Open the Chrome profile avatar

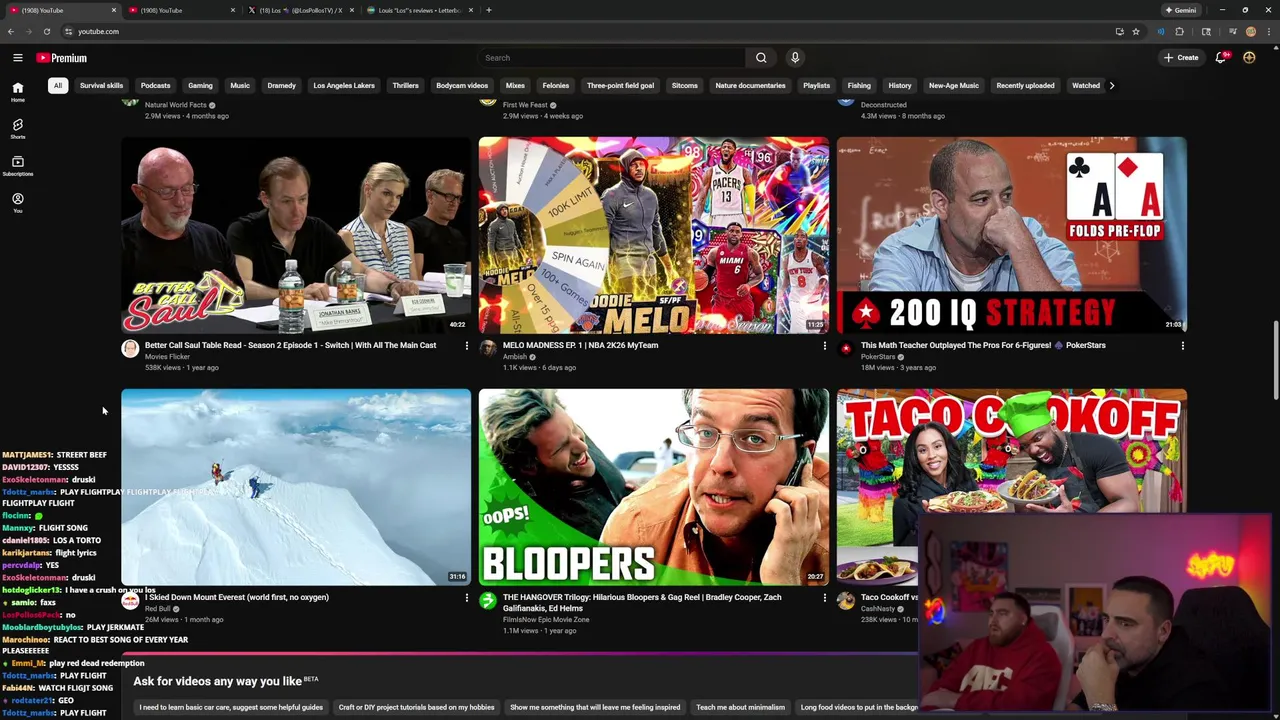tap(1250, 31)
